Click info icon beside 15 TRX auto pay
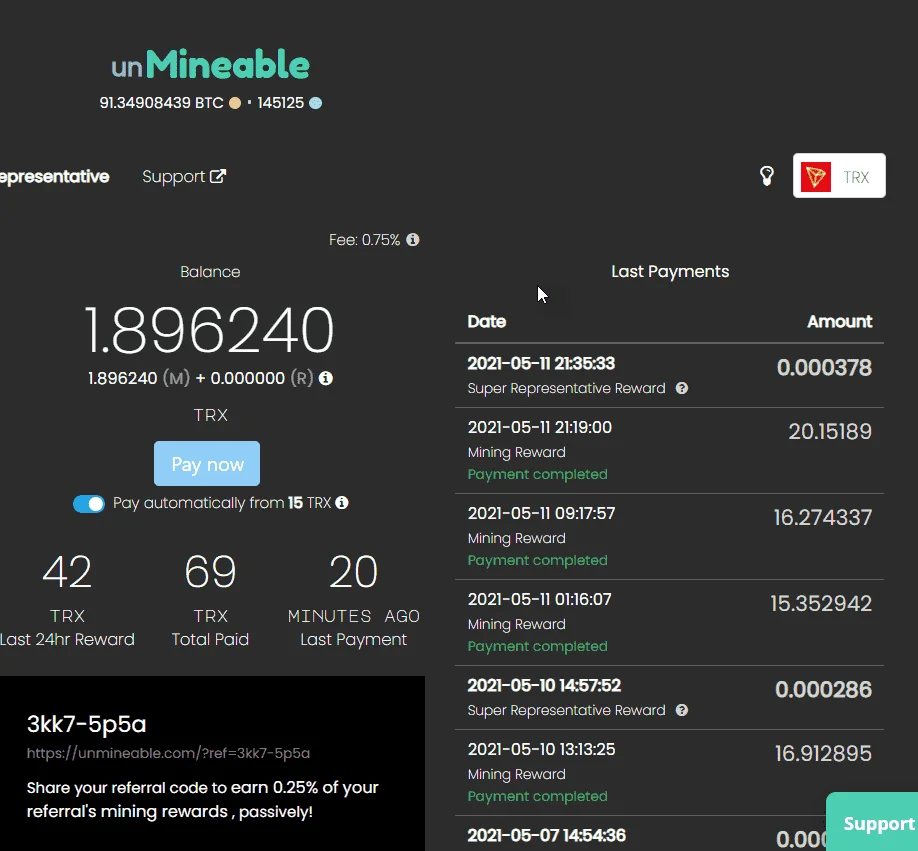Viewport: 918px width, 851px height. click(x=342, y=503)
